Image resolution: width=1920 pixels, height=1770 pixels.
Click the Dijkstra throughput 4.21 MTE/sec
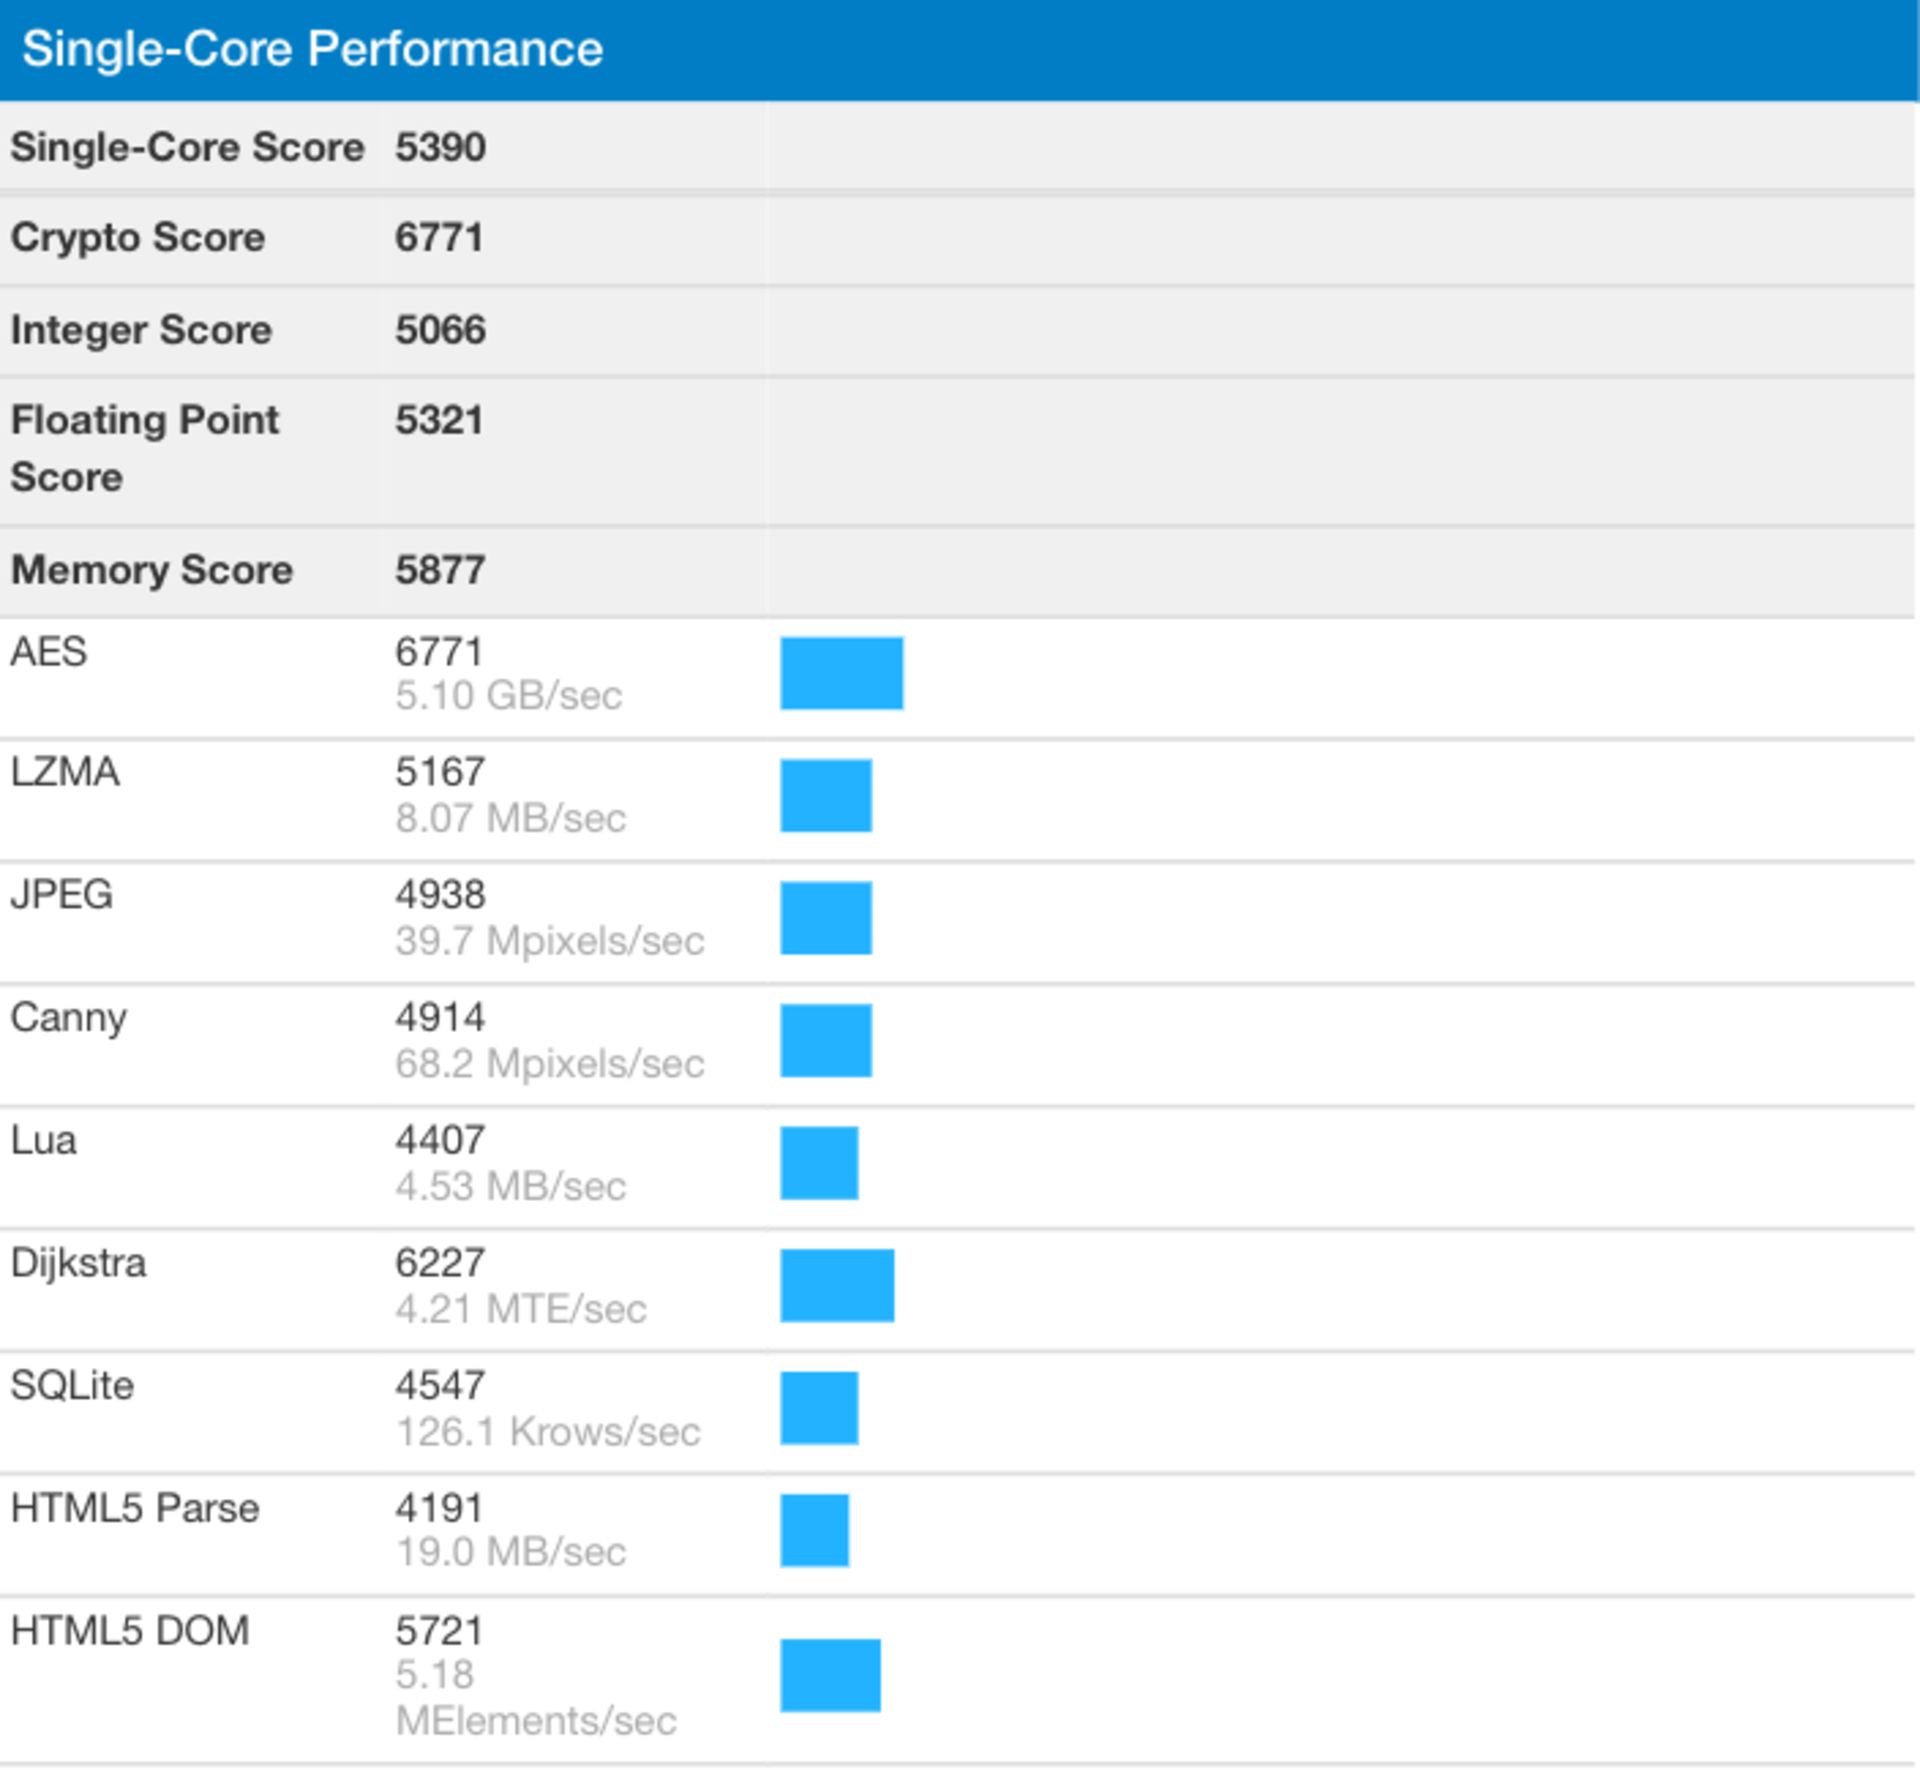[x=522, y=1308]
